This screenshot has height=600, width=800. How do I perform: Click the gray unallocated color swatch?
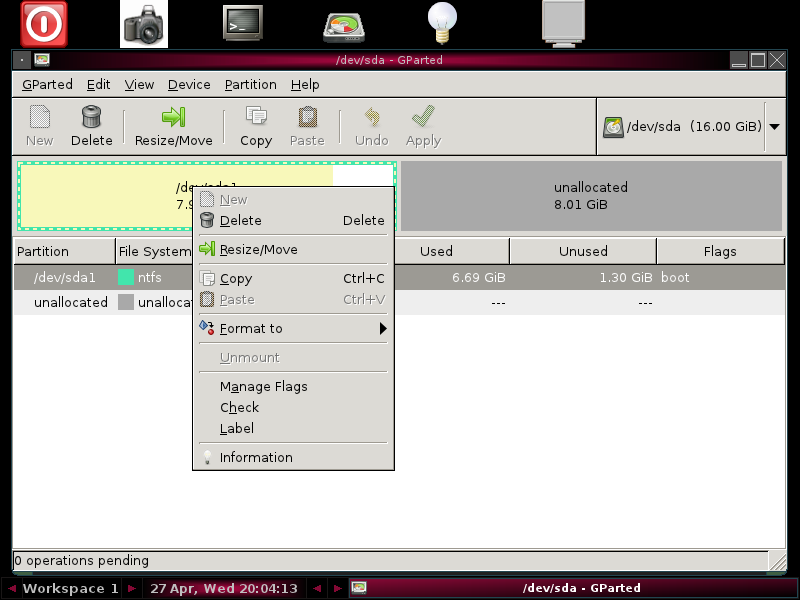coord(126,302)
